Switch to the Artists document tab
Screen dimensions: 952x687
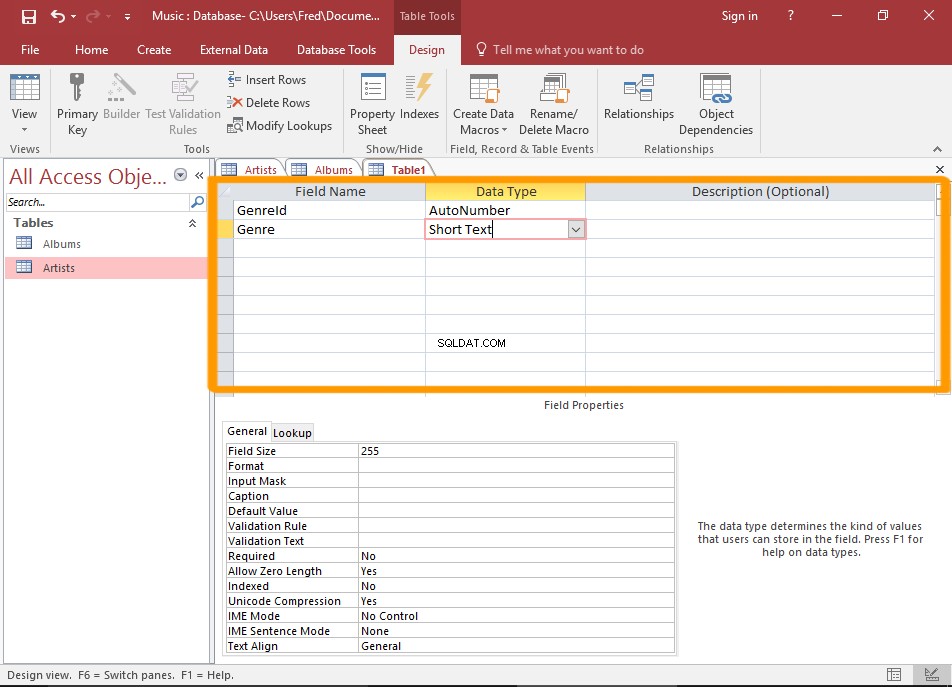(x=250, y=170)
